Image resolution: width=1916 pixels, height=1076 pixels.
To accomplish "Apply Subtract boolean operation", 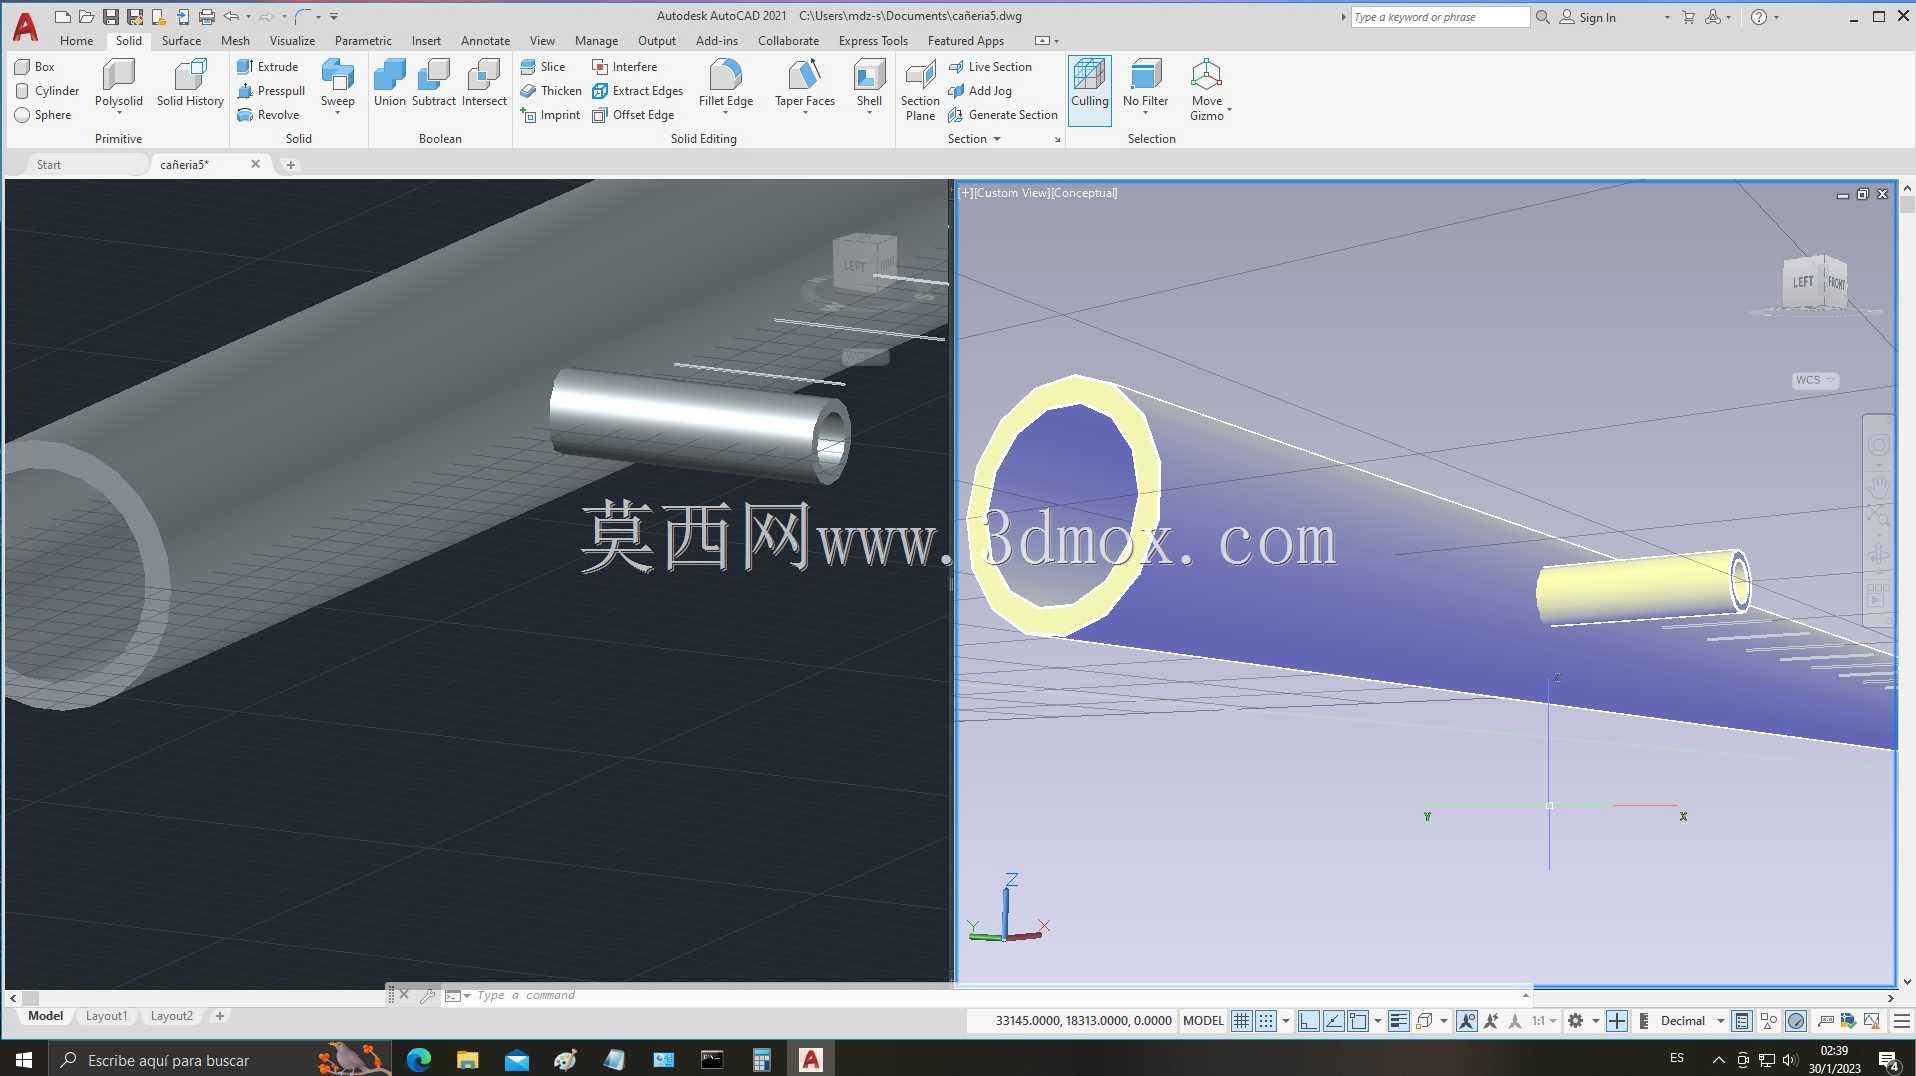I will click(433, 83).
